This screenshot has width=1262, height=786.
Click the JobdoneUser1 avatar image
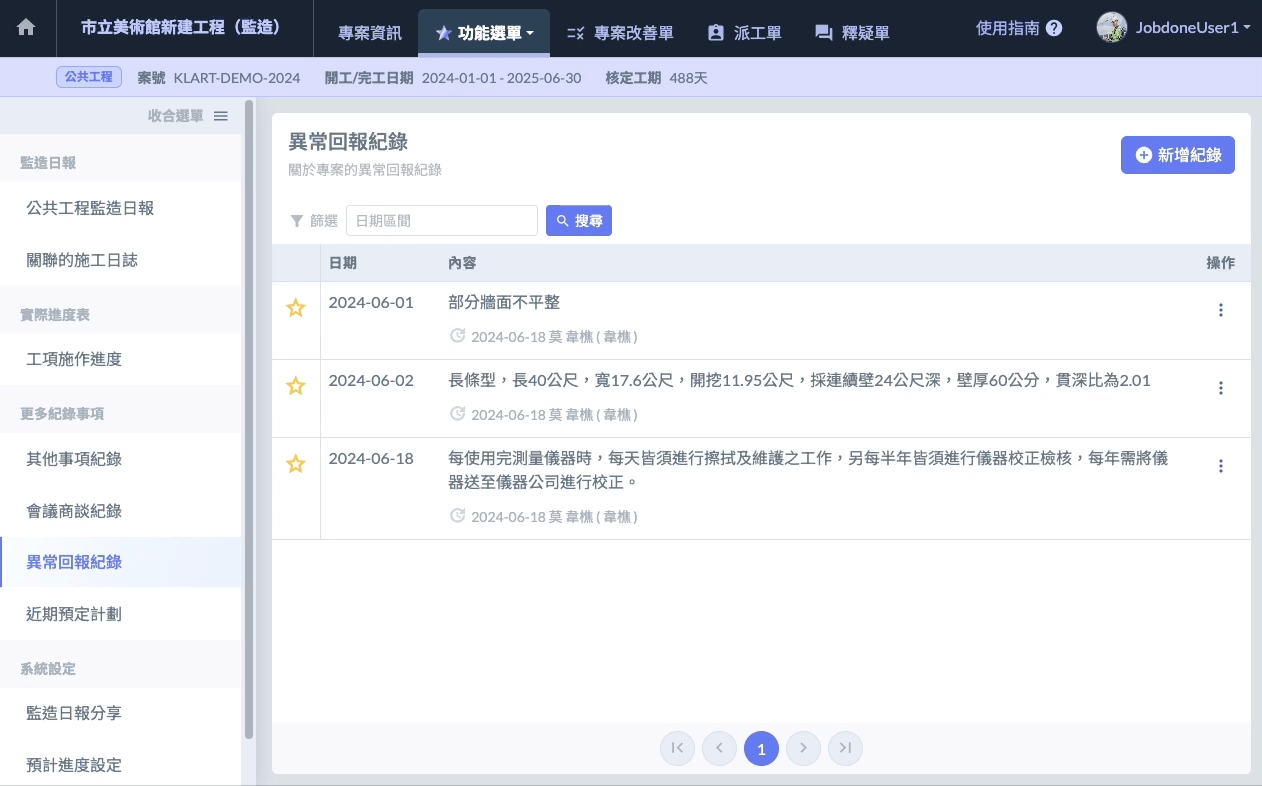(1111, 28)
